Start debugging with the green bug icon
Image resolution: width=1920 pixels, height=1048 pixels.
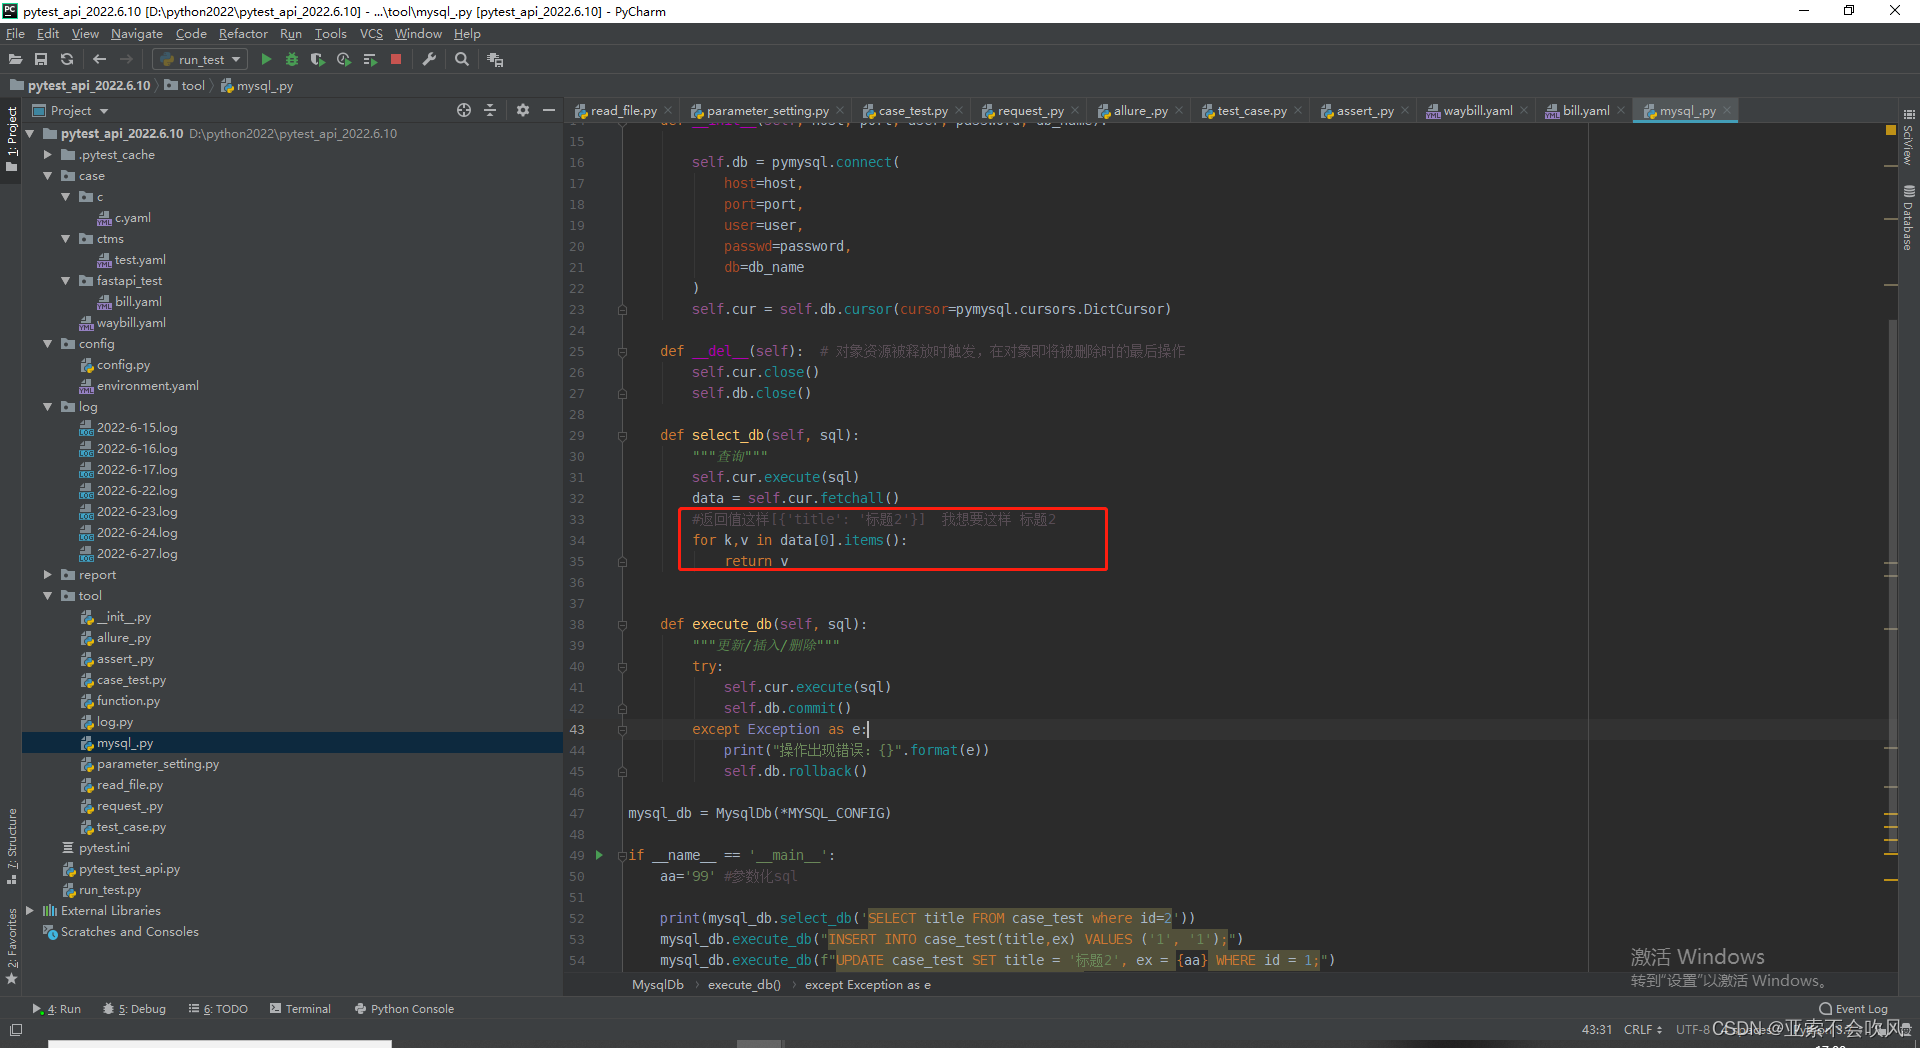pyautogui.click(x=292, y=60)
